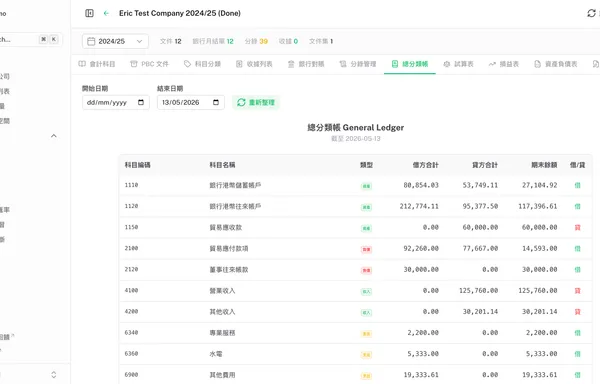Switch to the 收據列表 tab
600x384 pixels.
pos(254,64)
